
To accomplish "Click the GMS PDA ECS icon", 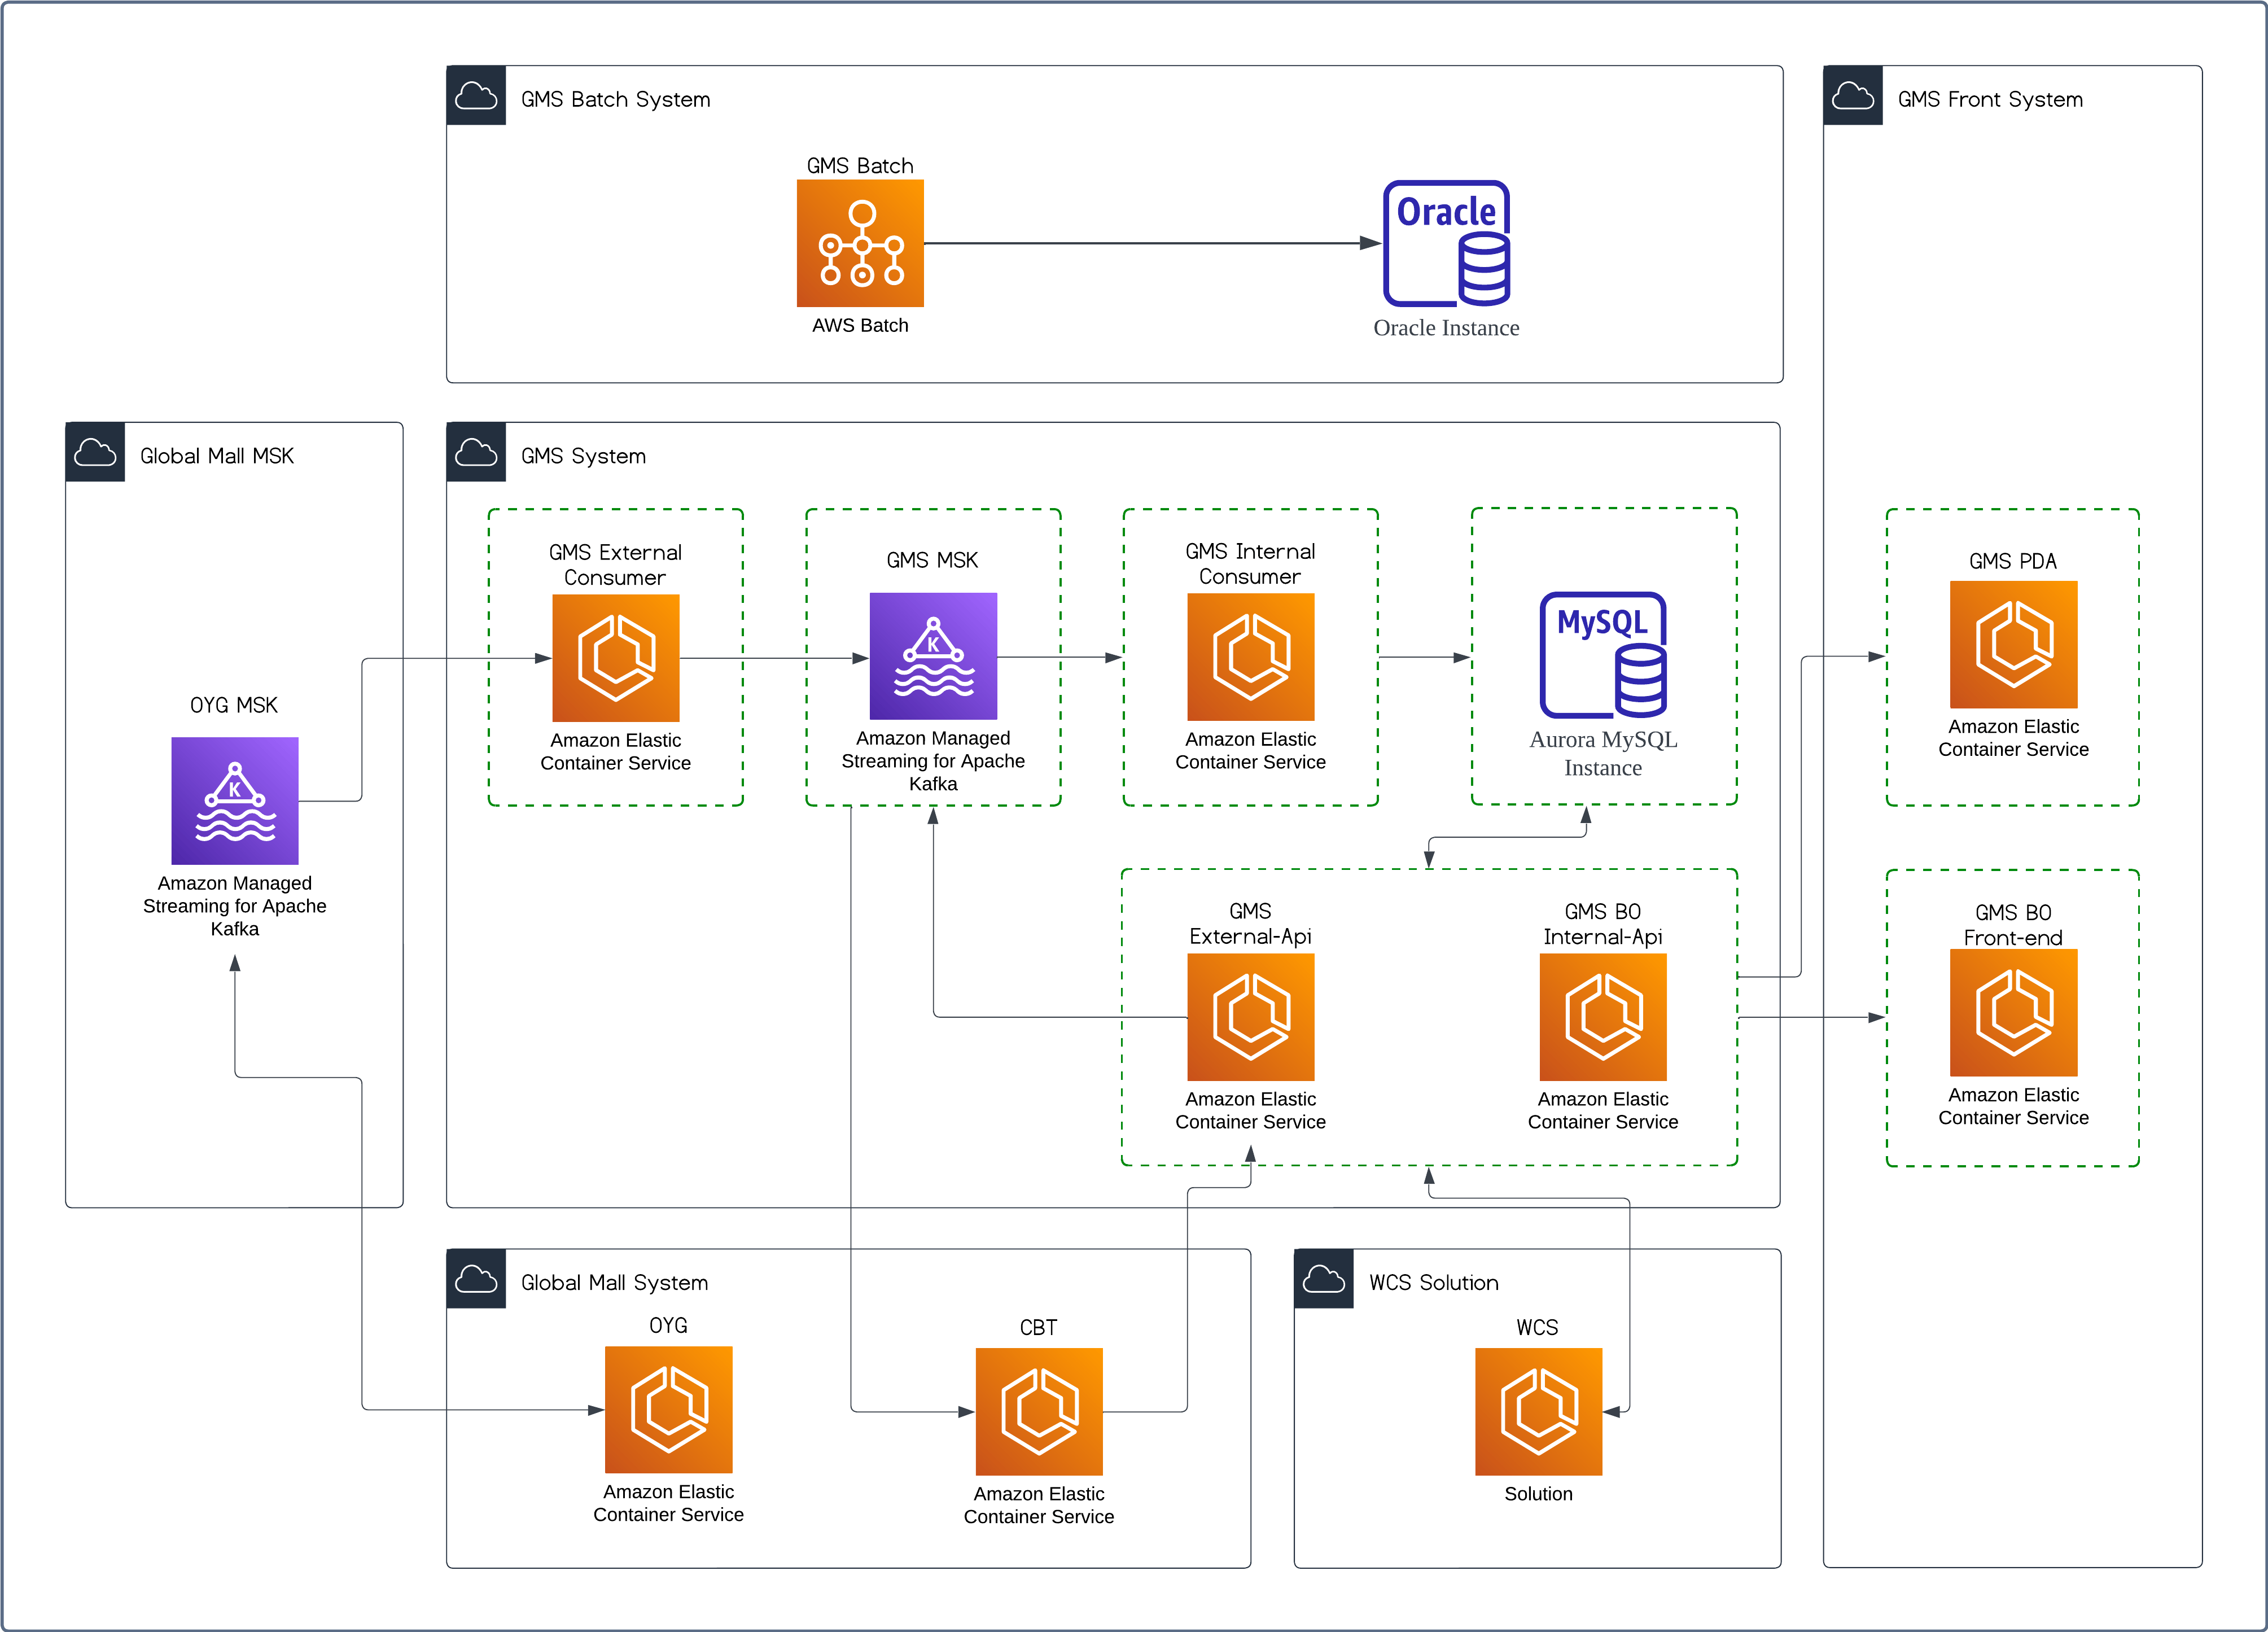I will (x=2014, y=645).
